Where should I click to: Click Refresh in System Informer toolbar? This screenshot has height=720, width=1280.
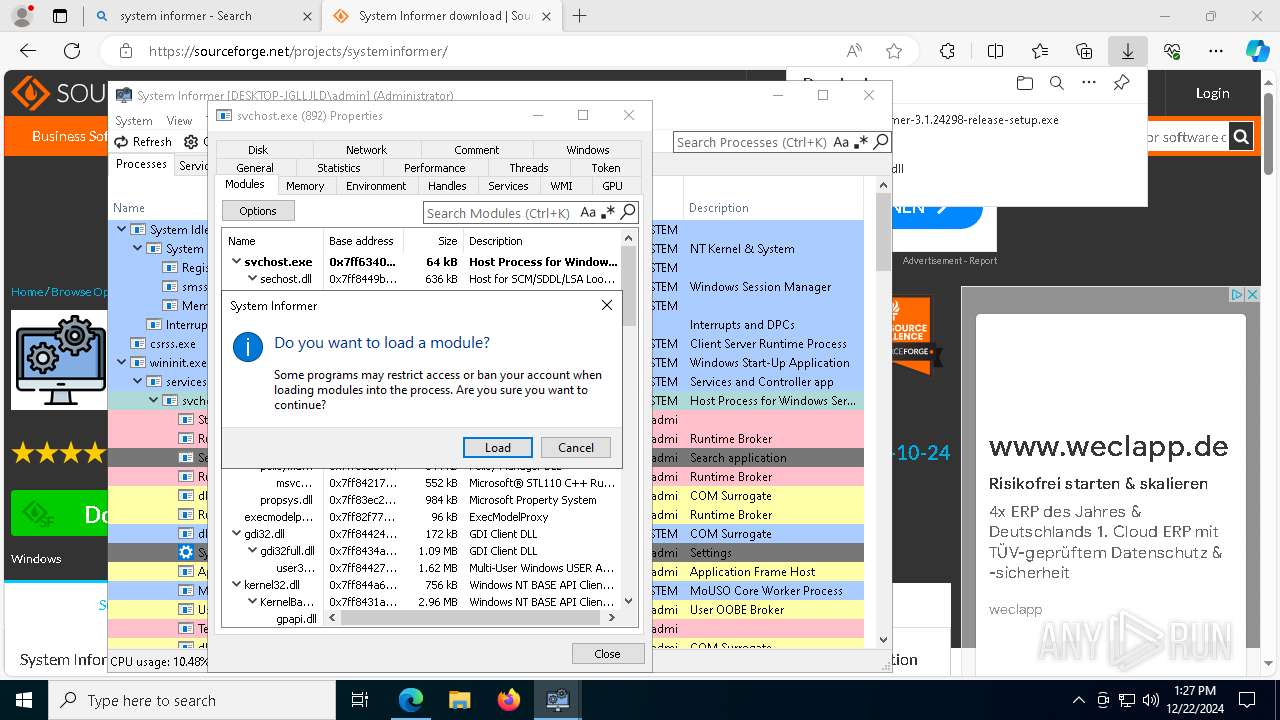coord(143,142)
